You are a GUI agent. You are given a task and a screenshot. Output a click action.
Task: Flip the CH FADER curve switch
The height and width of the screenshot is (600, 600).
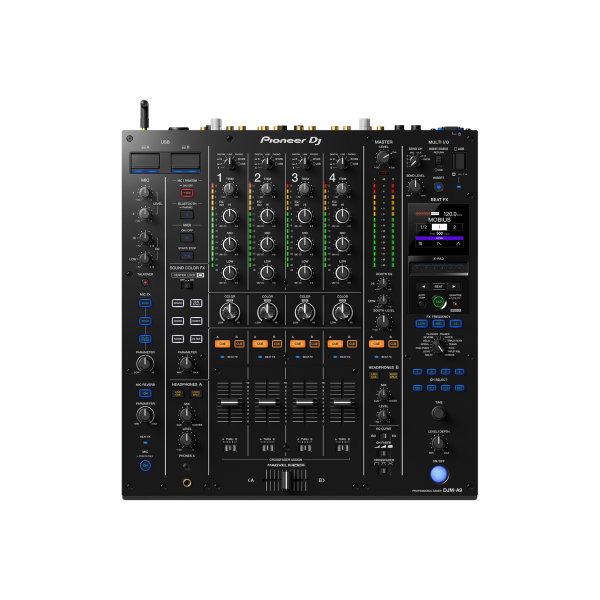tap(383, 453)
